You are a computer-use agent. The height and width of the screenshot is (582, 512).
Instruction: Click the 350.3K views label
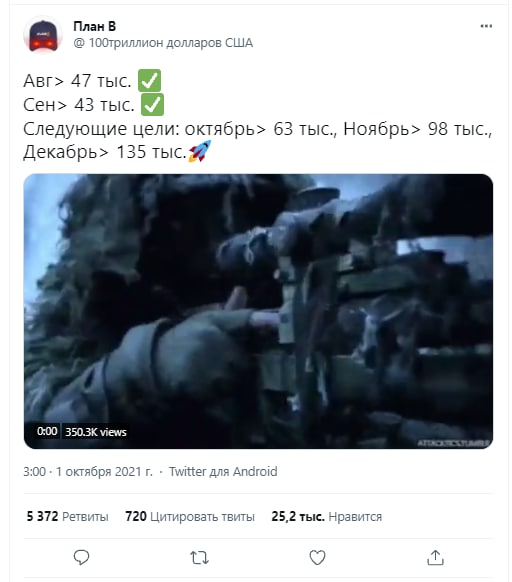(96, 432)
